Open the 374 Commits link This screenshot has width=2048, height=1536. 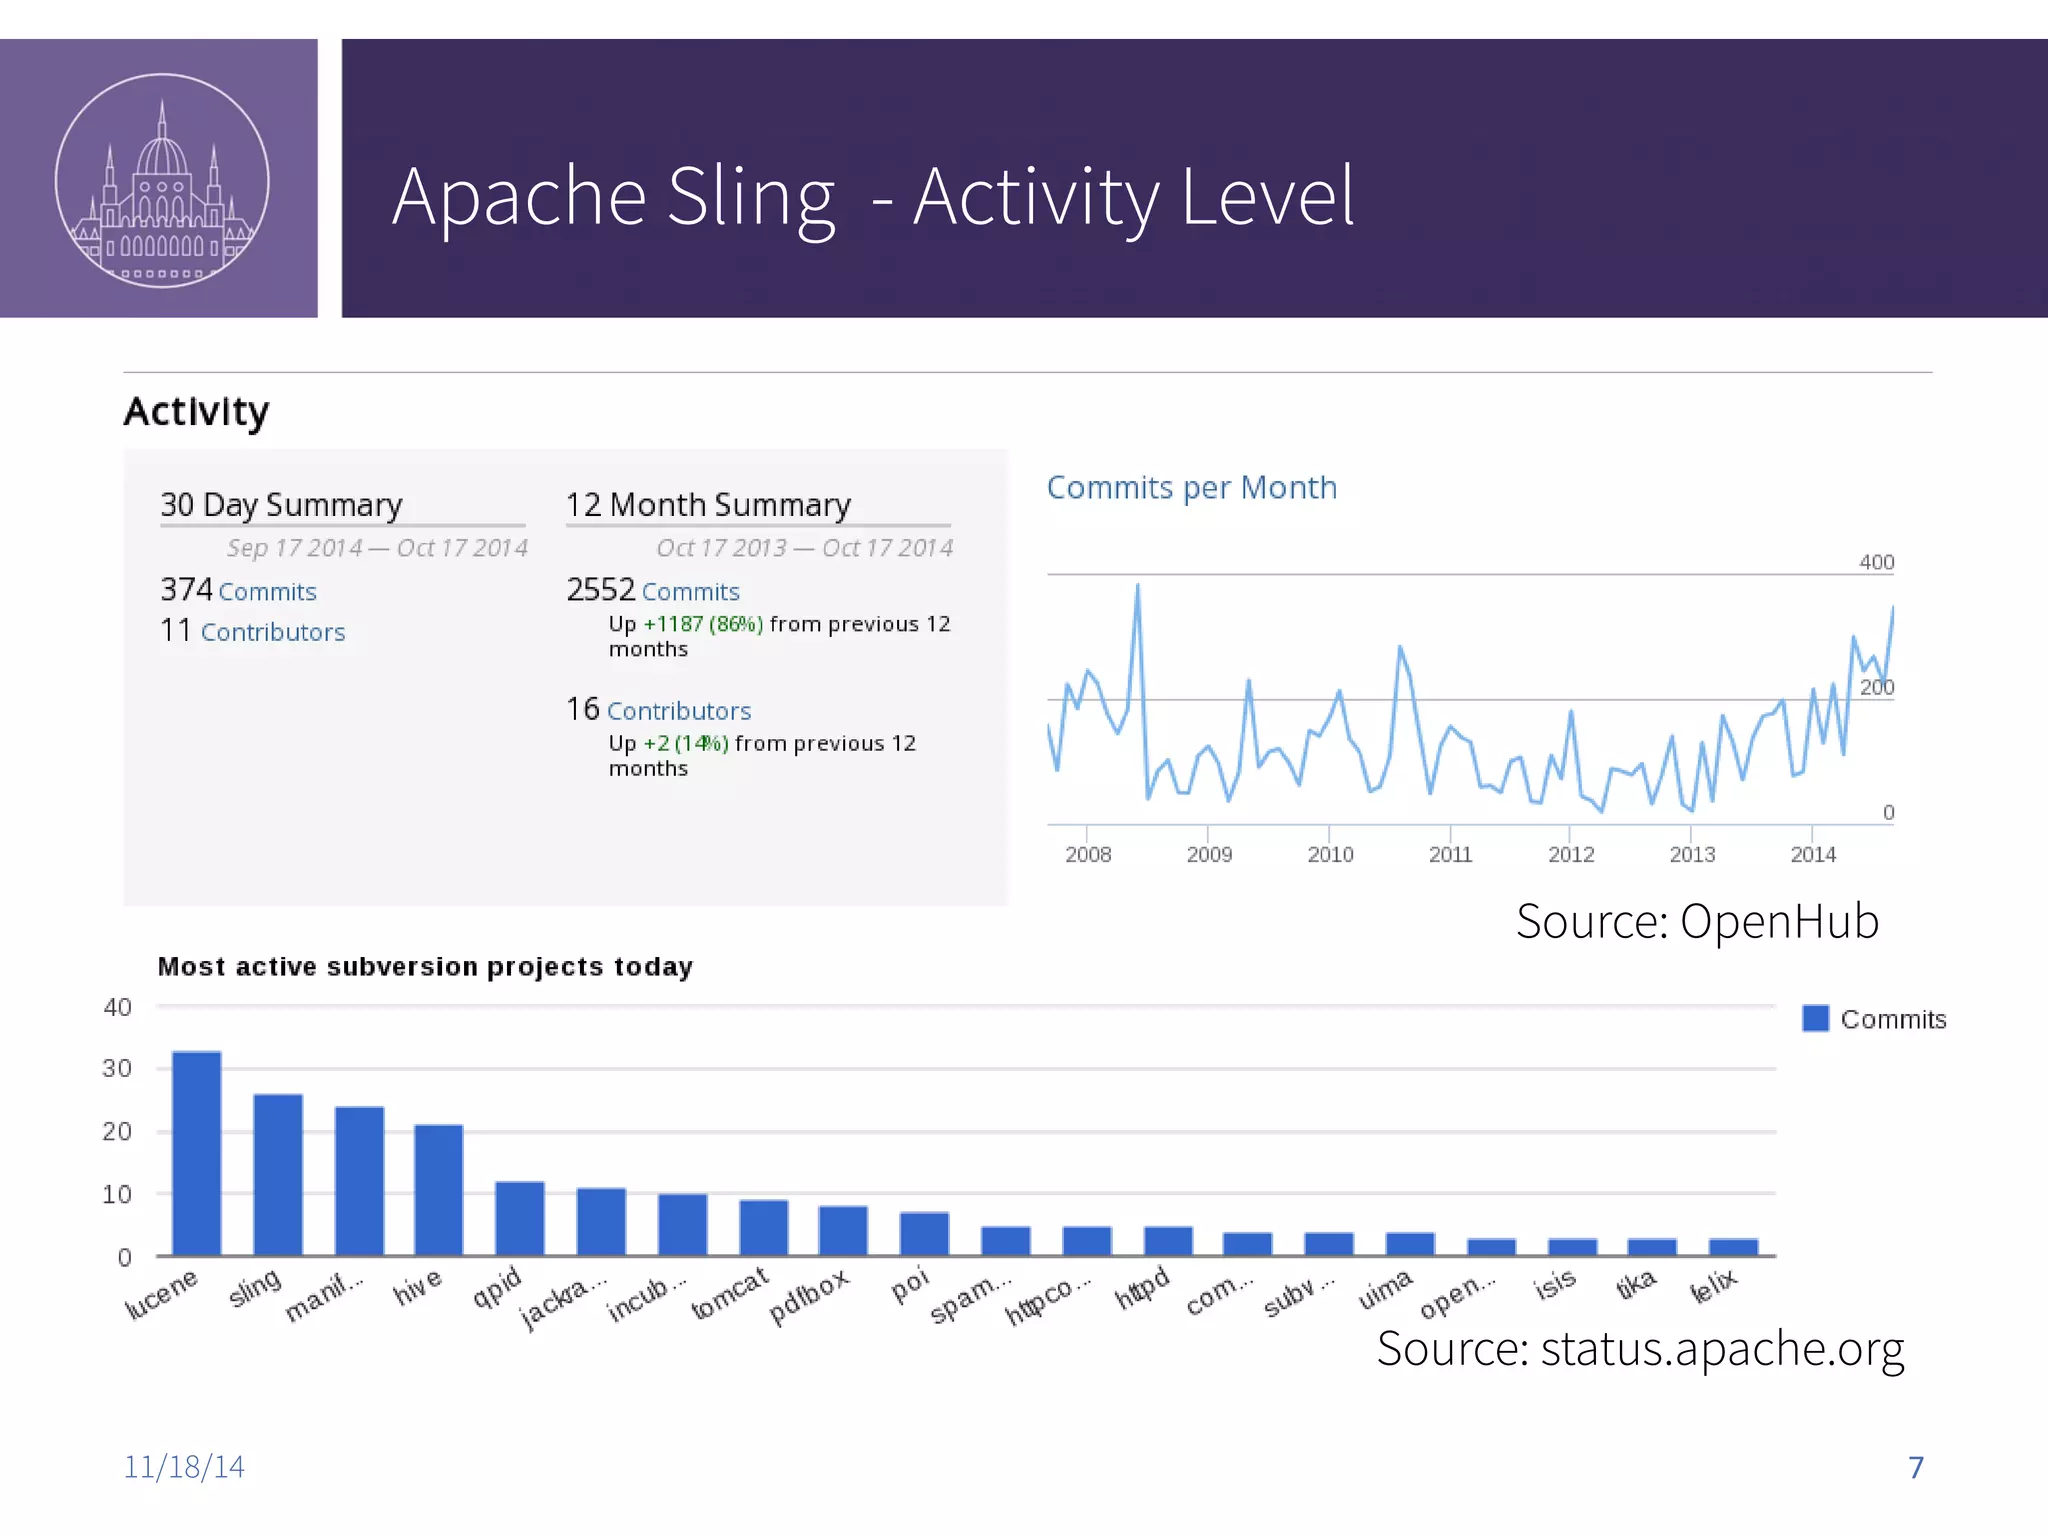pos(267,592)
